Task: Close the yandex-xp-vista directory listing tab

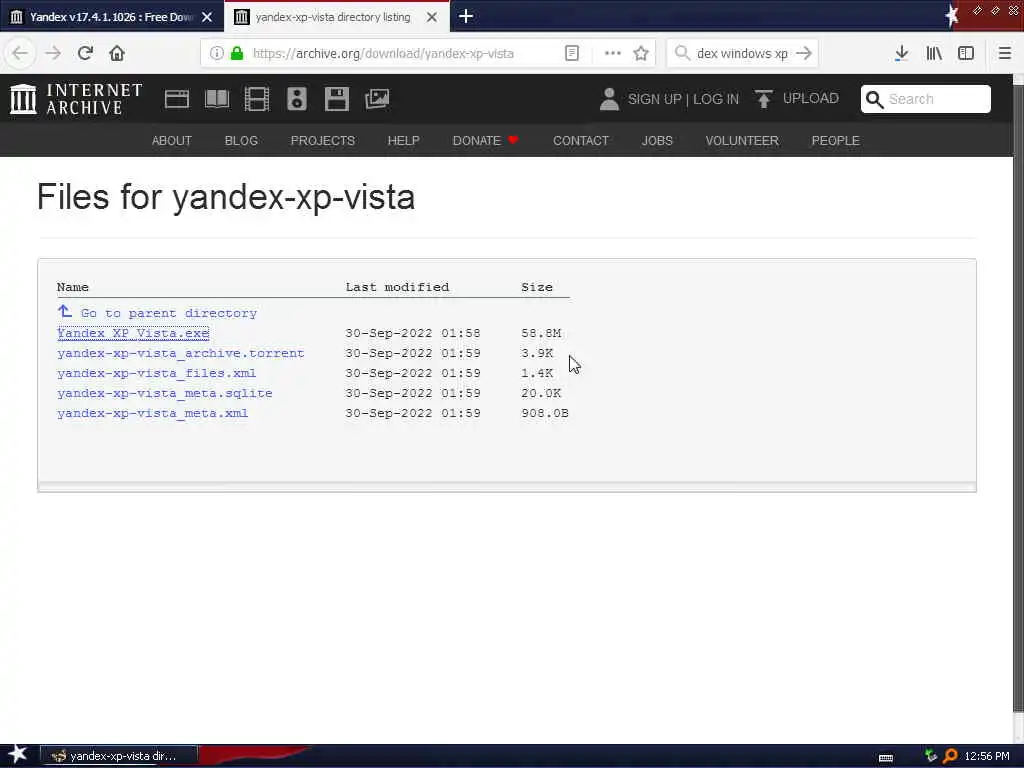Action: (x=432, y=17)
